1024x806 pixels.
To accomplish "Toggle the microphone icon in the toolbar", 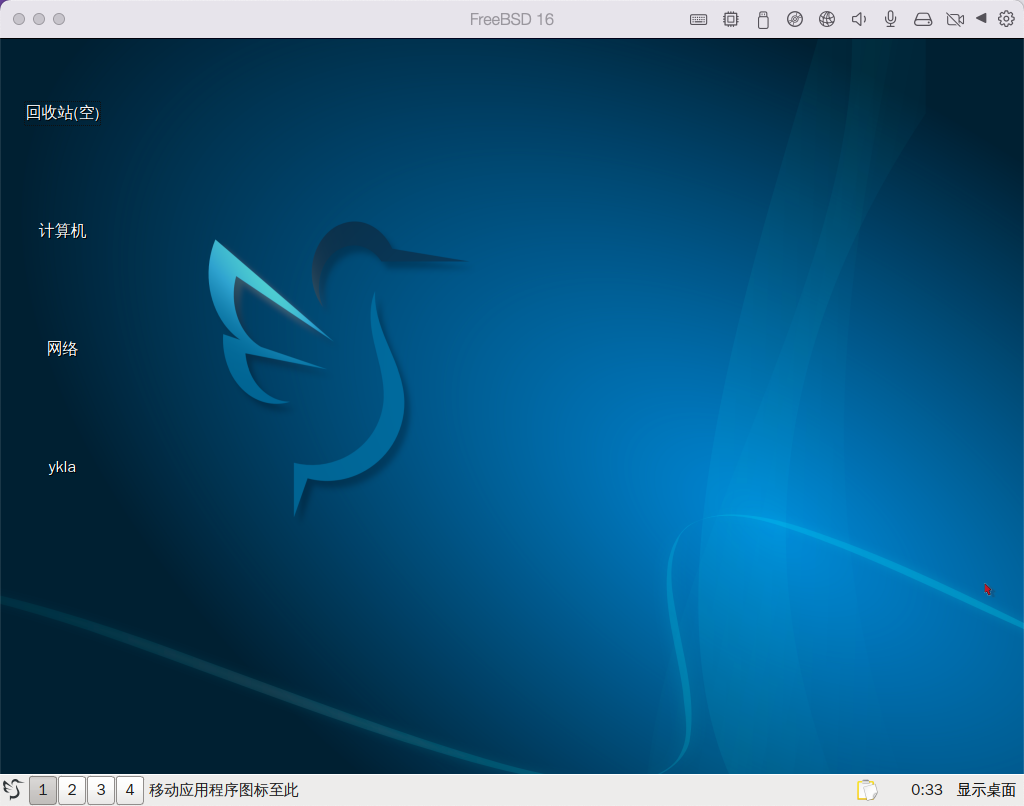I will 890,20.
